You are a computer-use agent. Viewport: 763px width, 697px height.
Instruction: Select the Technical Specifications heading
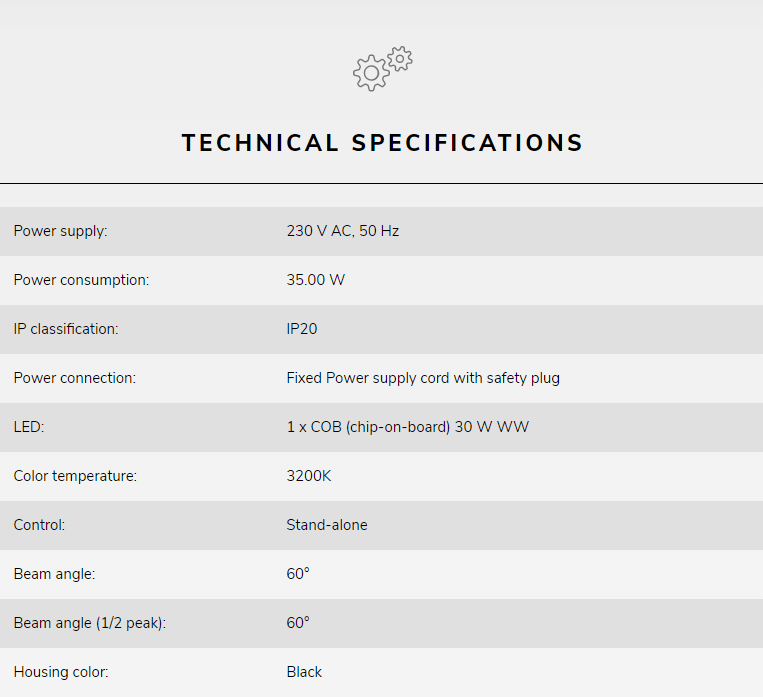coord(382,143)
